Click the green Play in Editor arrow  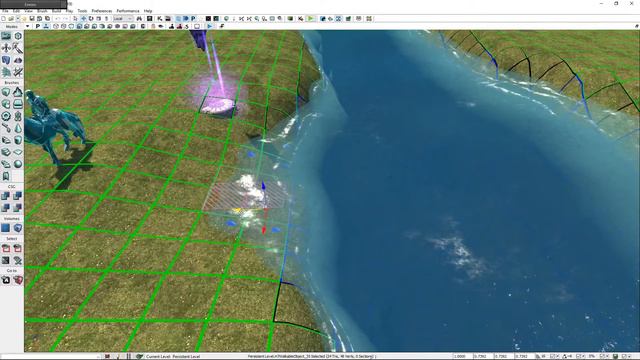[311, 19]
